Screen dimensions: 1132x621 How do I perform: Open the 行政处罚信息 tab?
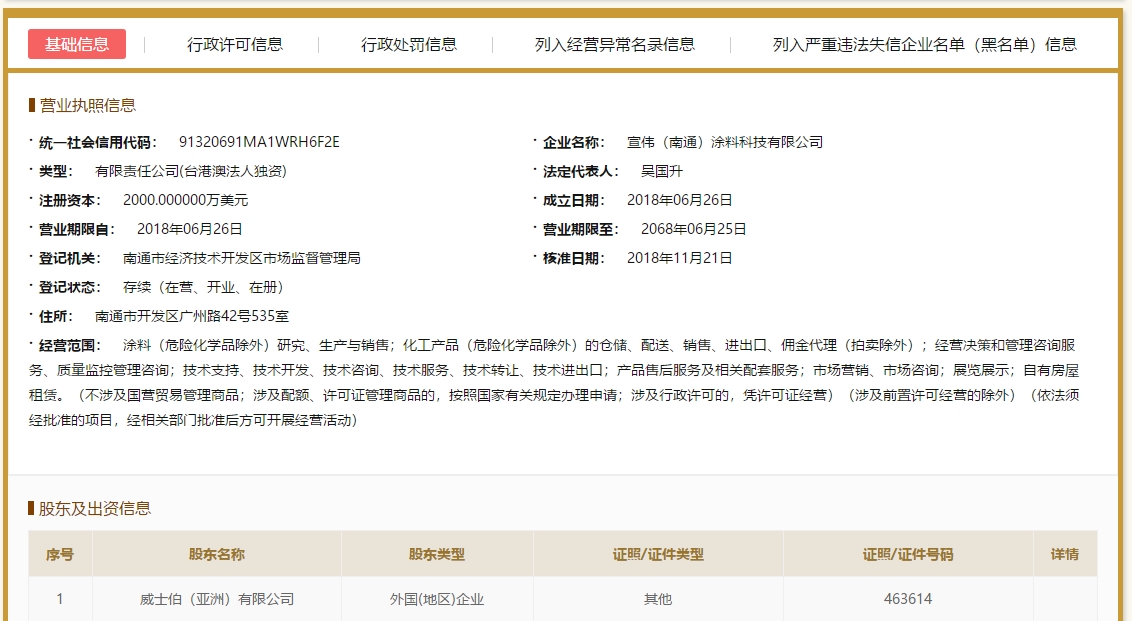point(409,44)
